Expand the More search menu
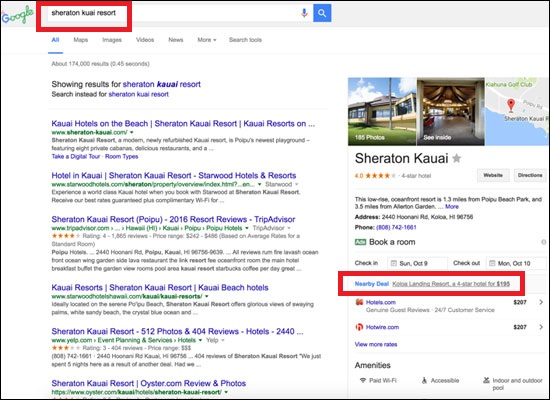The width and height of the screenshot is (550, 400). [207, 40]
